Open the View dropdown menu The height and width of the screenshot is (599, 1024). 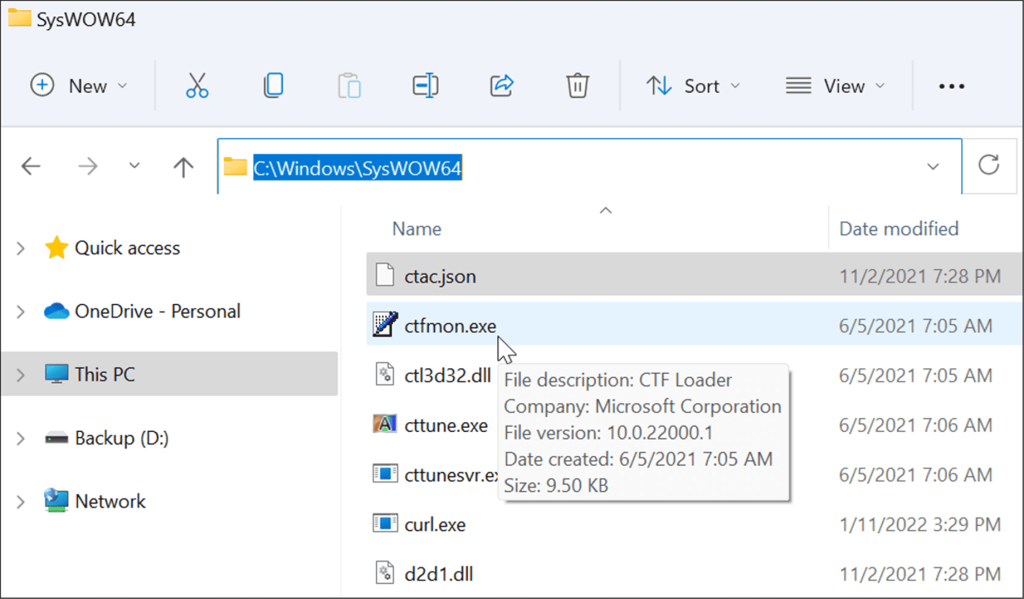(836, 86)
